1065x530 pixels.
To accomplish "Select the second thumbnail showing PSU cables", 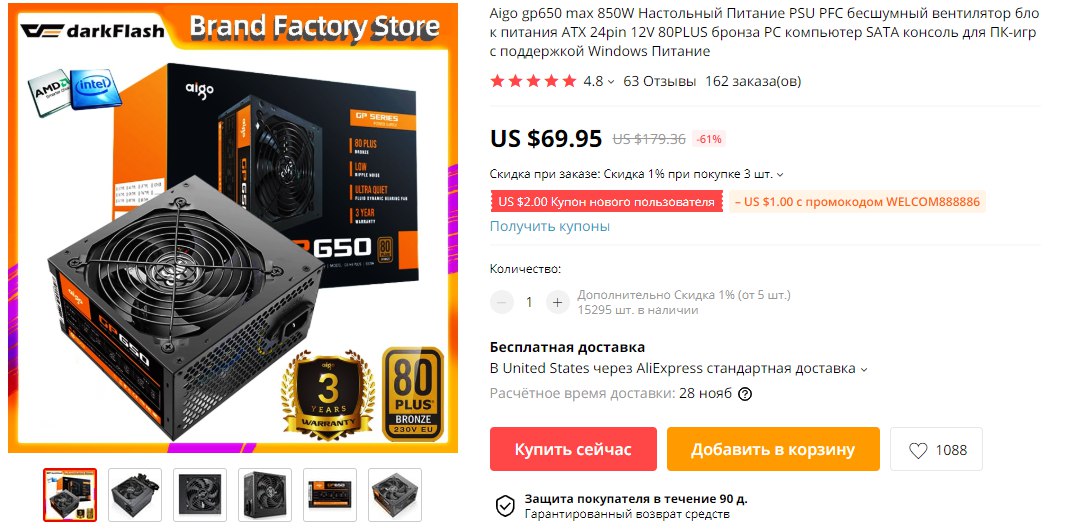I will [x=135, y=495].
